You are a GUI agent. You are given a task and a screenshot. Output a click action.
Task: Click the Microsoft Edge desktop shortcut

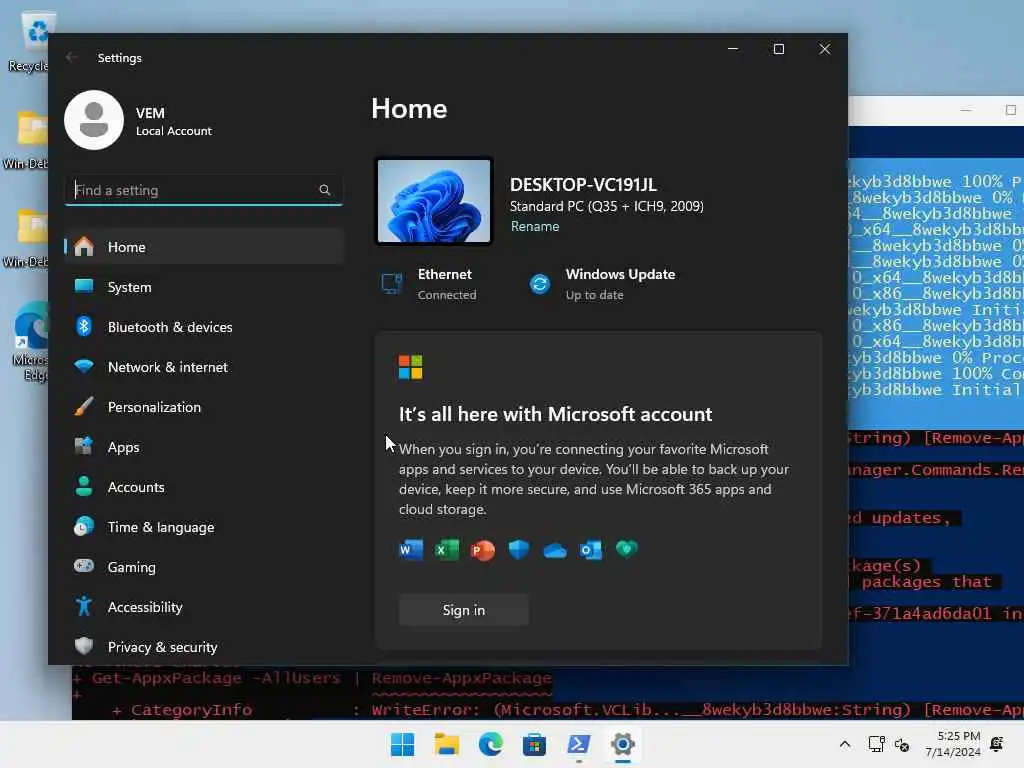[30, 342]
